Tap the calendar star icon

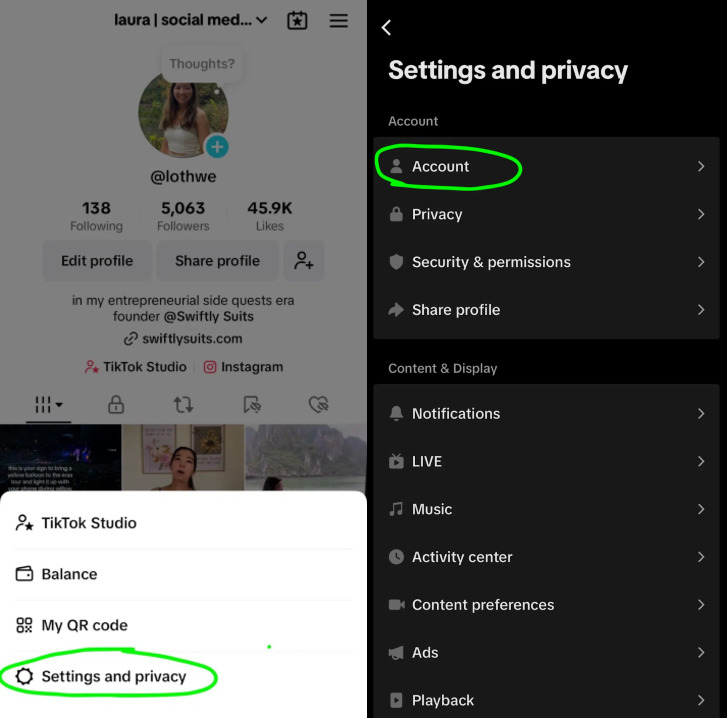pos(297,20)
